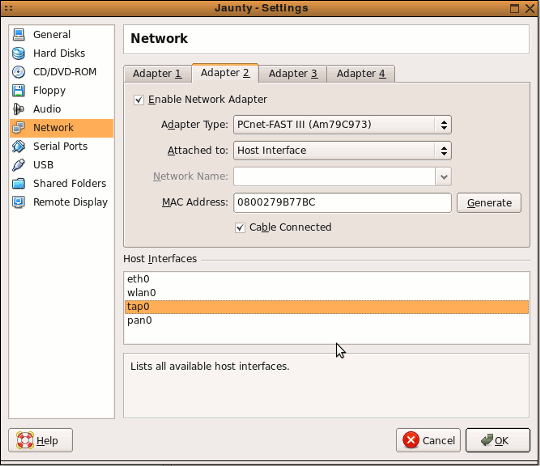Select Network in the sidebar
The height and width of the screenshot is (466, 540).
[61, 128]
